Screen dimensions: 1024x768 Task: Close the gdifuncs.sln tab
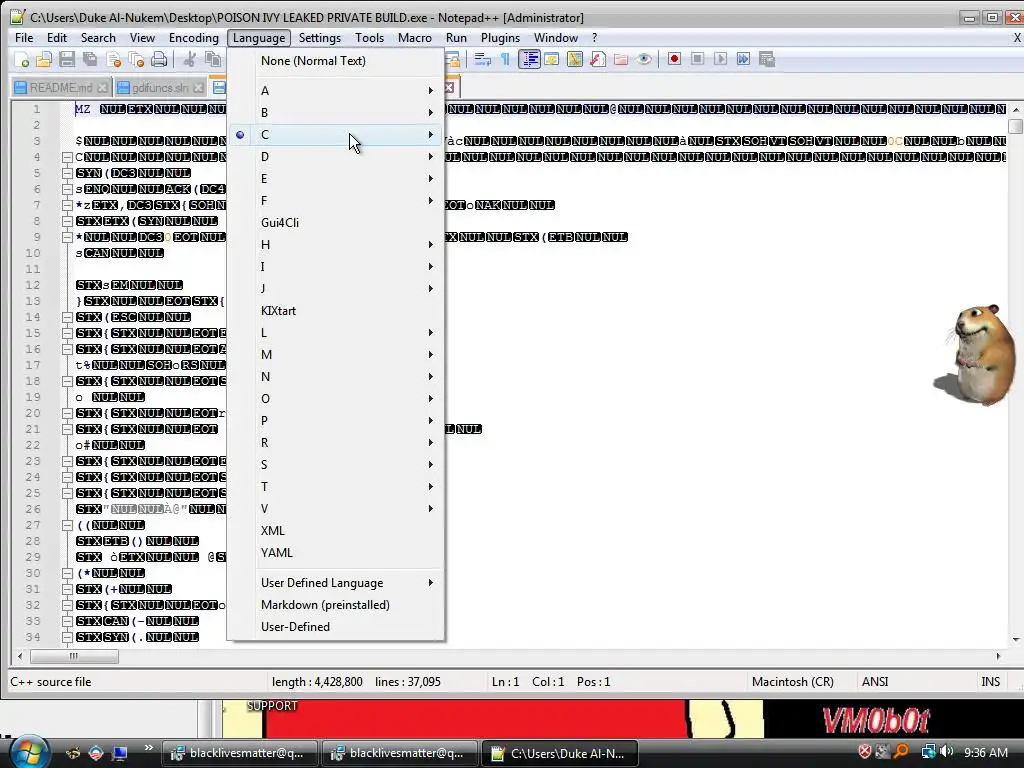(x=198, y=88)
